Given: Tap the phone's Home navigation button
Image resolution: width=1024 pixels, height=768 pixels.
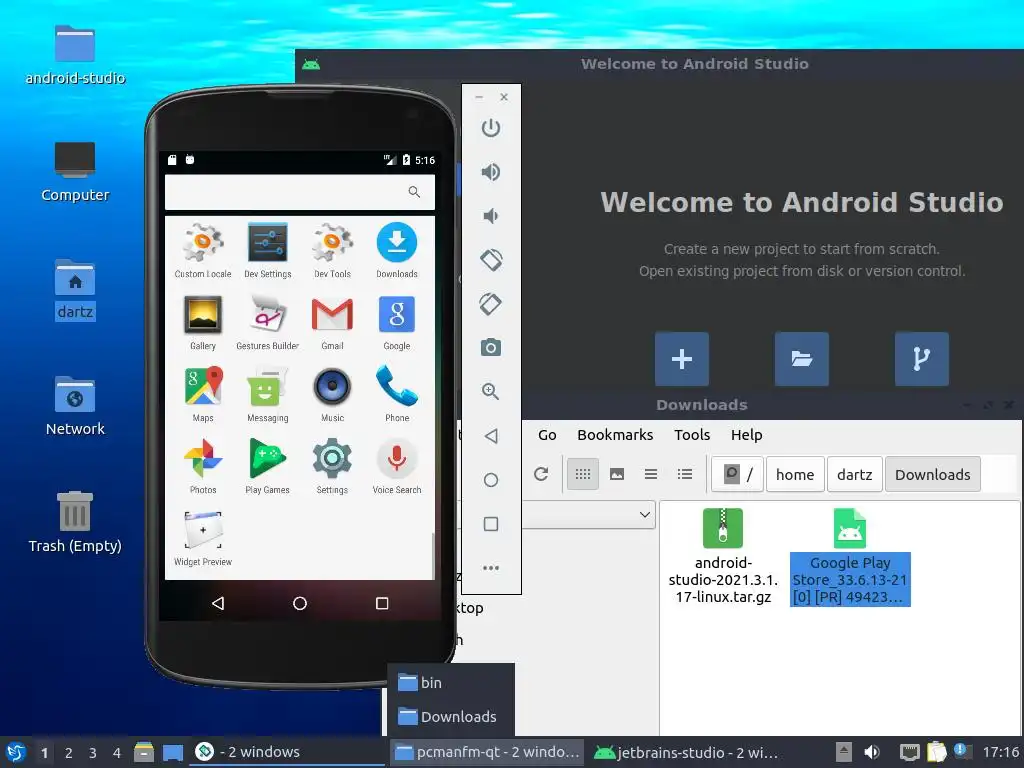Looking at the screenshot, I should [300, 603].
